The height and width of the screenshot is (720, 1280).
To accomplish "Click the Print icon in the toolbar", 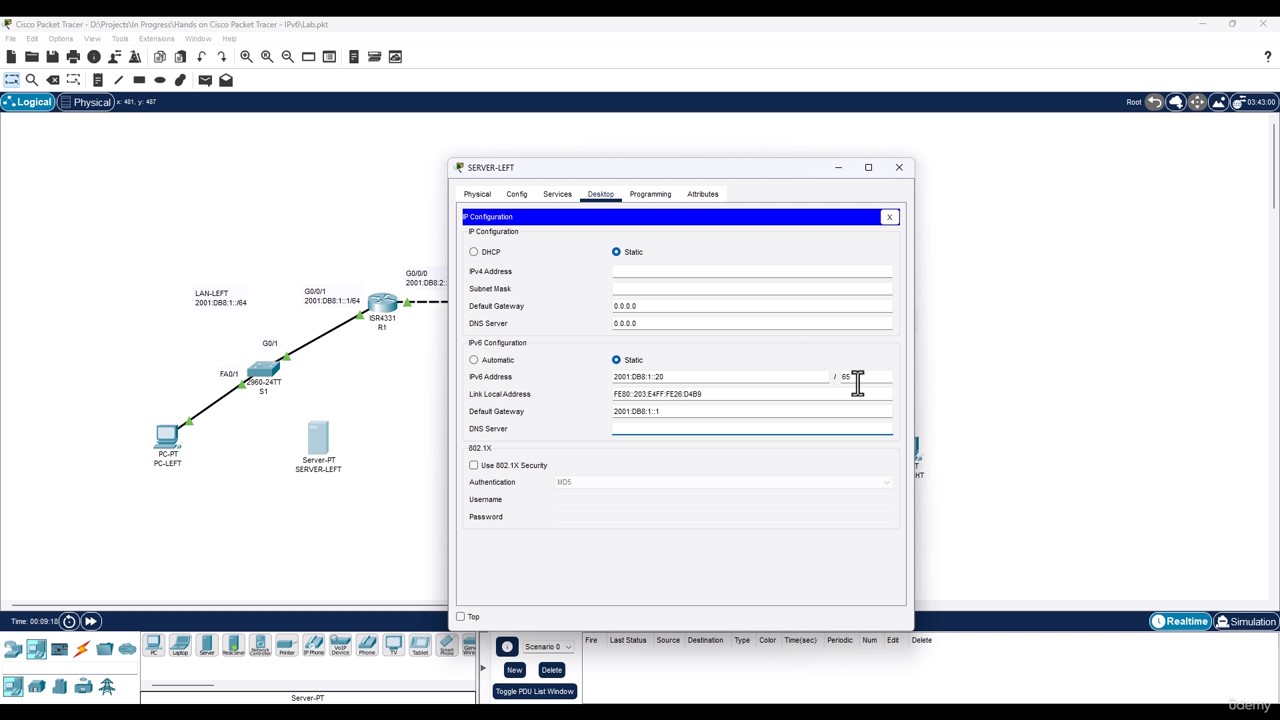I will 73,57.
